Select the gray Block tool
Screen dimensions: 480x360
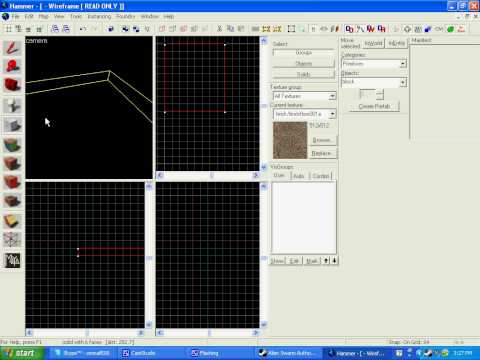point(12,125)
